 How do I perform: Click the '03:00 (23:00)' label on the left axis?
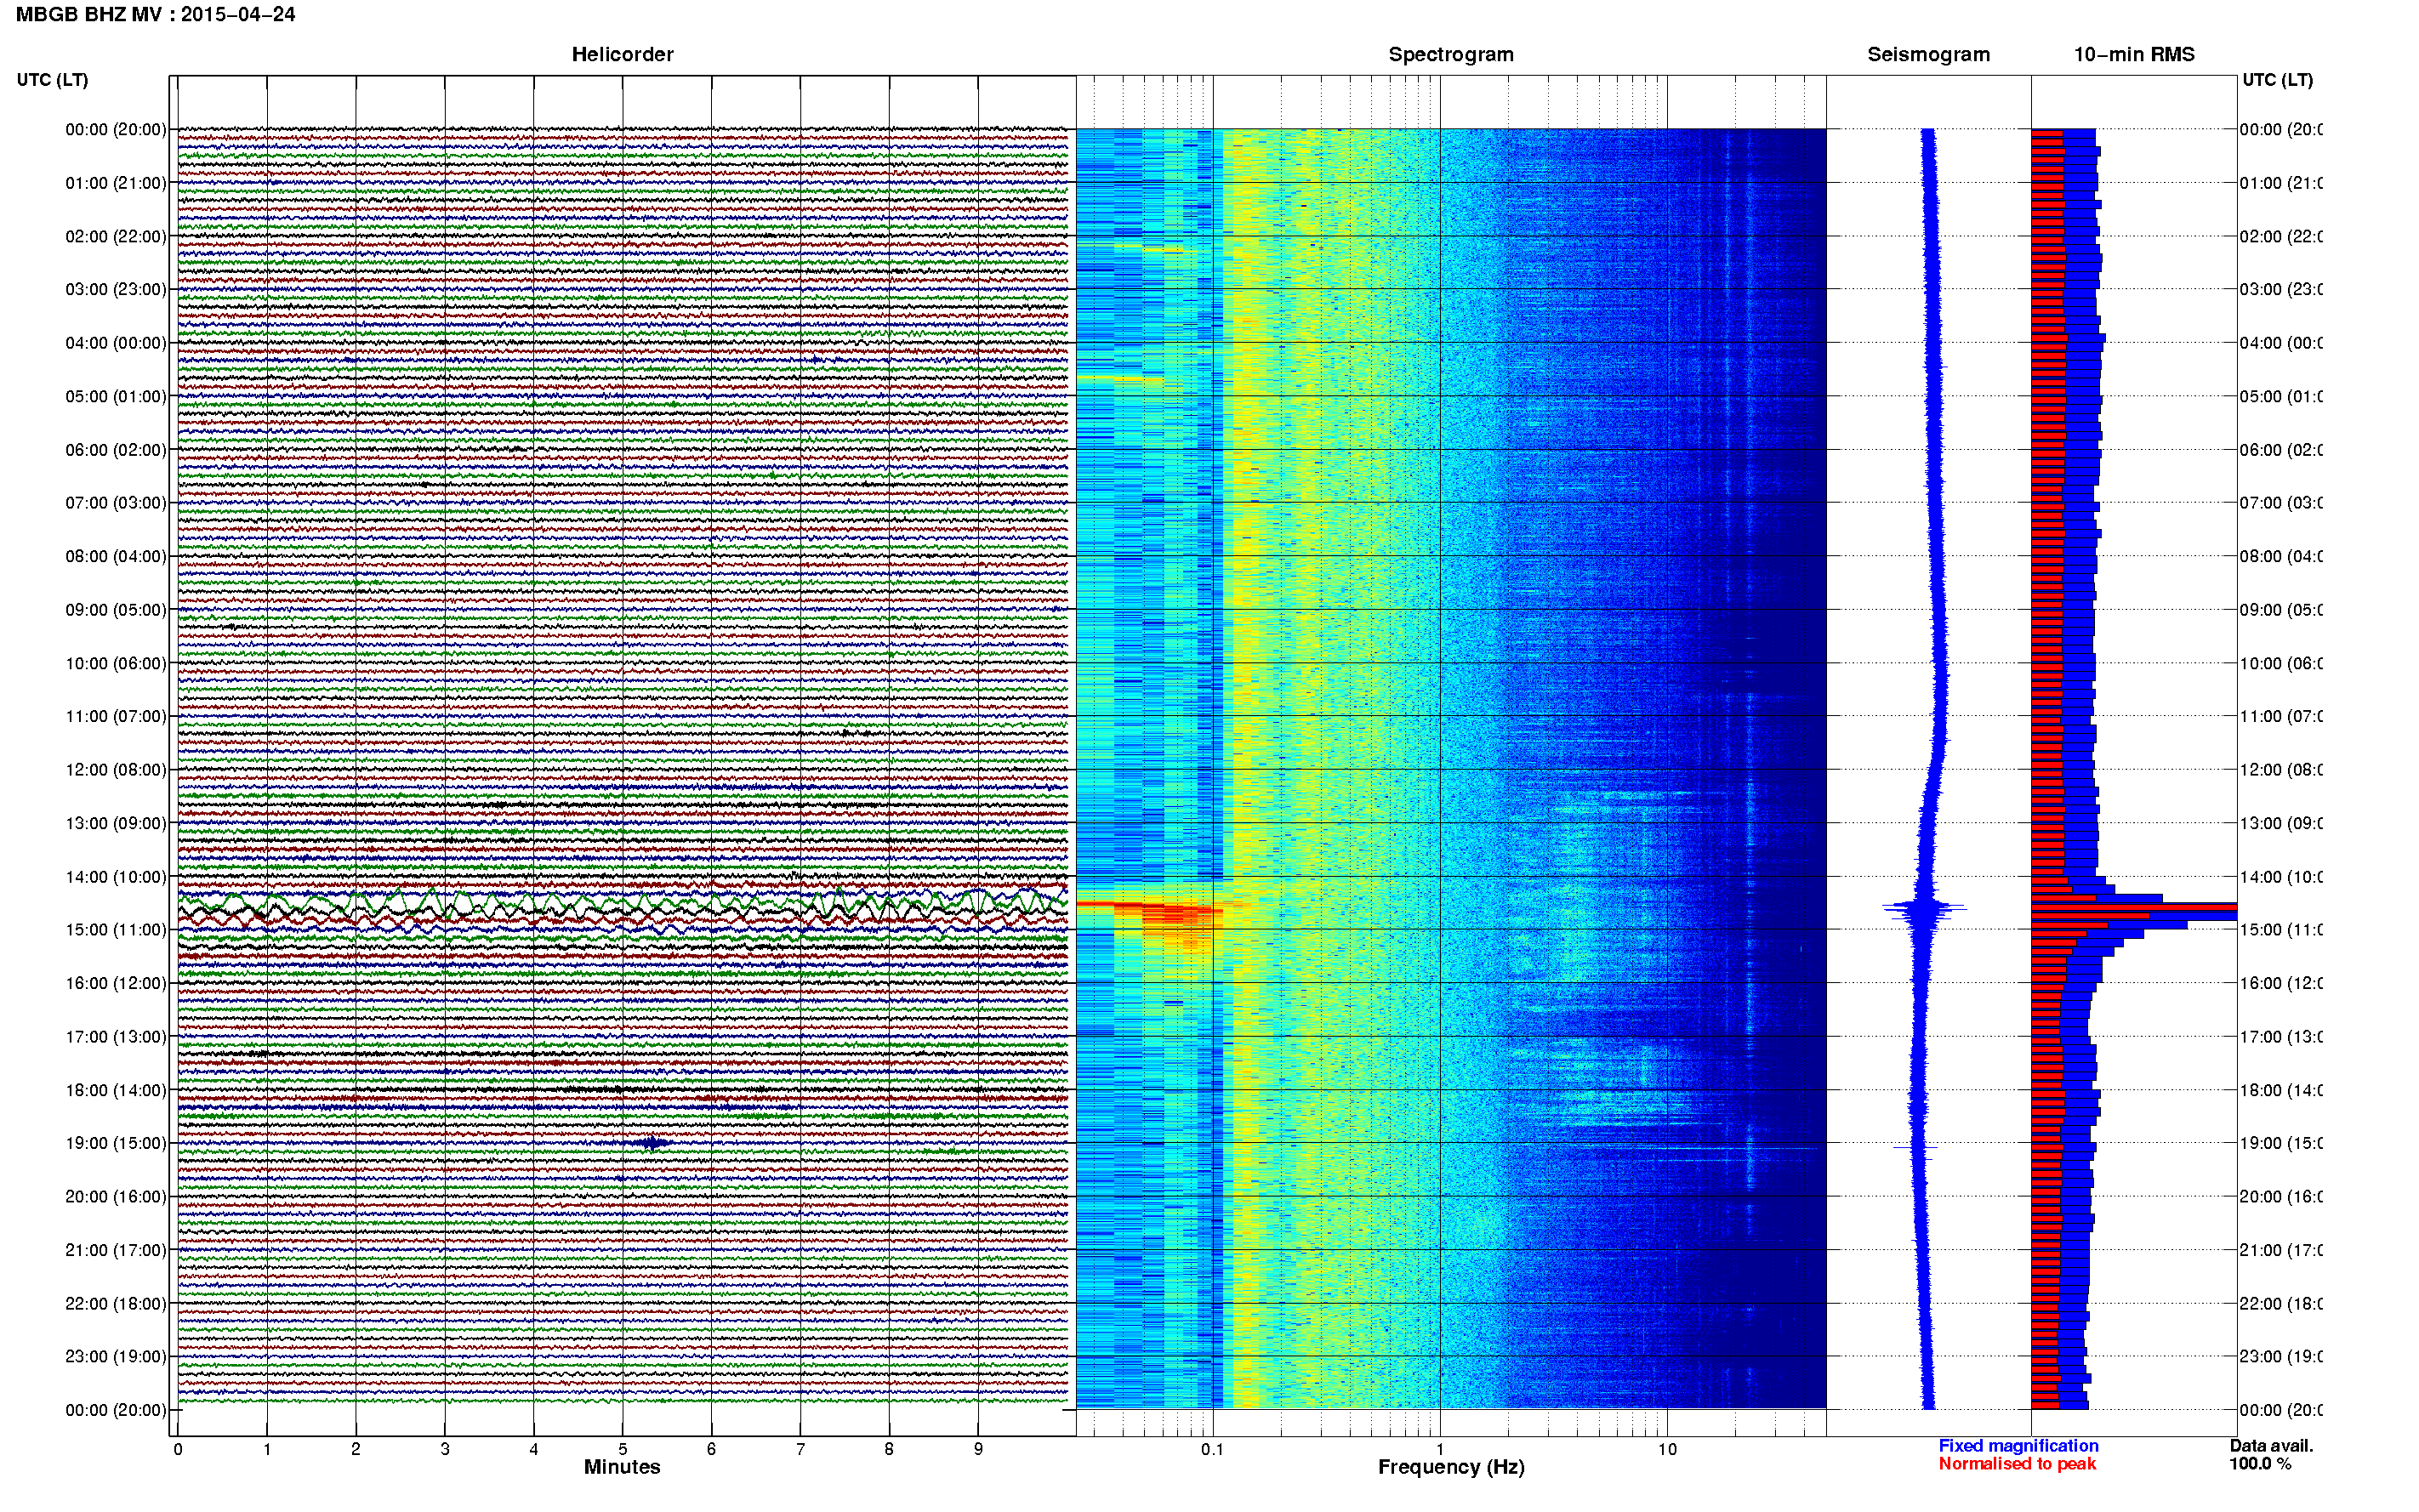coord(116,289)
